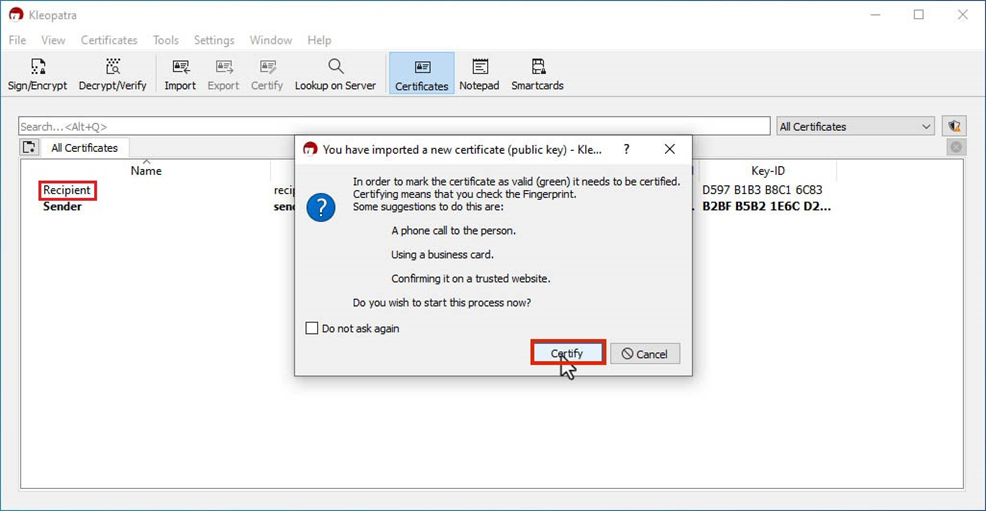986x511 pixels.
Task: Click the Certify button in dialog
Action: (x=568, y=353)
